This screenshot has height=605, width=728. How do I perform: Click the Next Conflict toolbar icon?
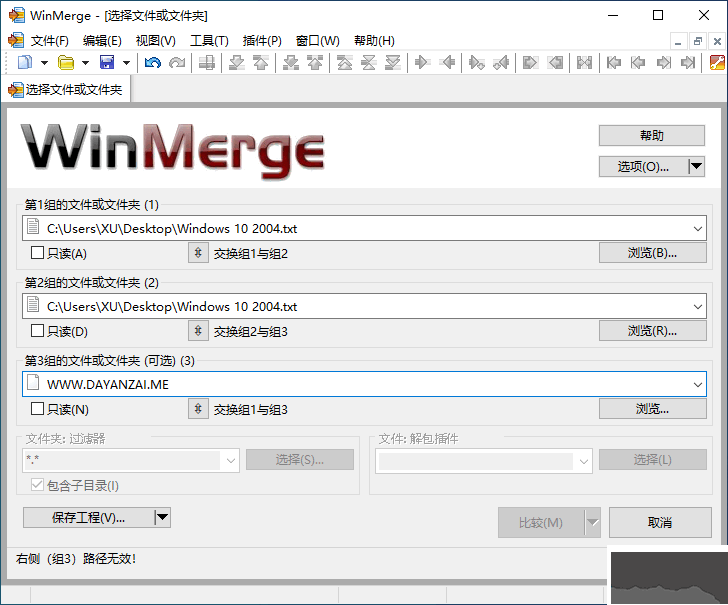[x=291, y=62]
